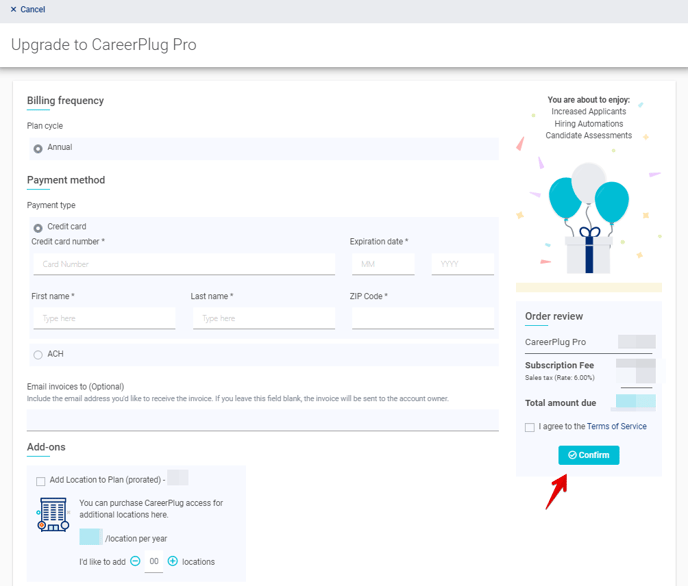The height and width of the screenshot is (586, 688).
Task: Click the locations quantity field showing 00
Action: coord(154,561)
